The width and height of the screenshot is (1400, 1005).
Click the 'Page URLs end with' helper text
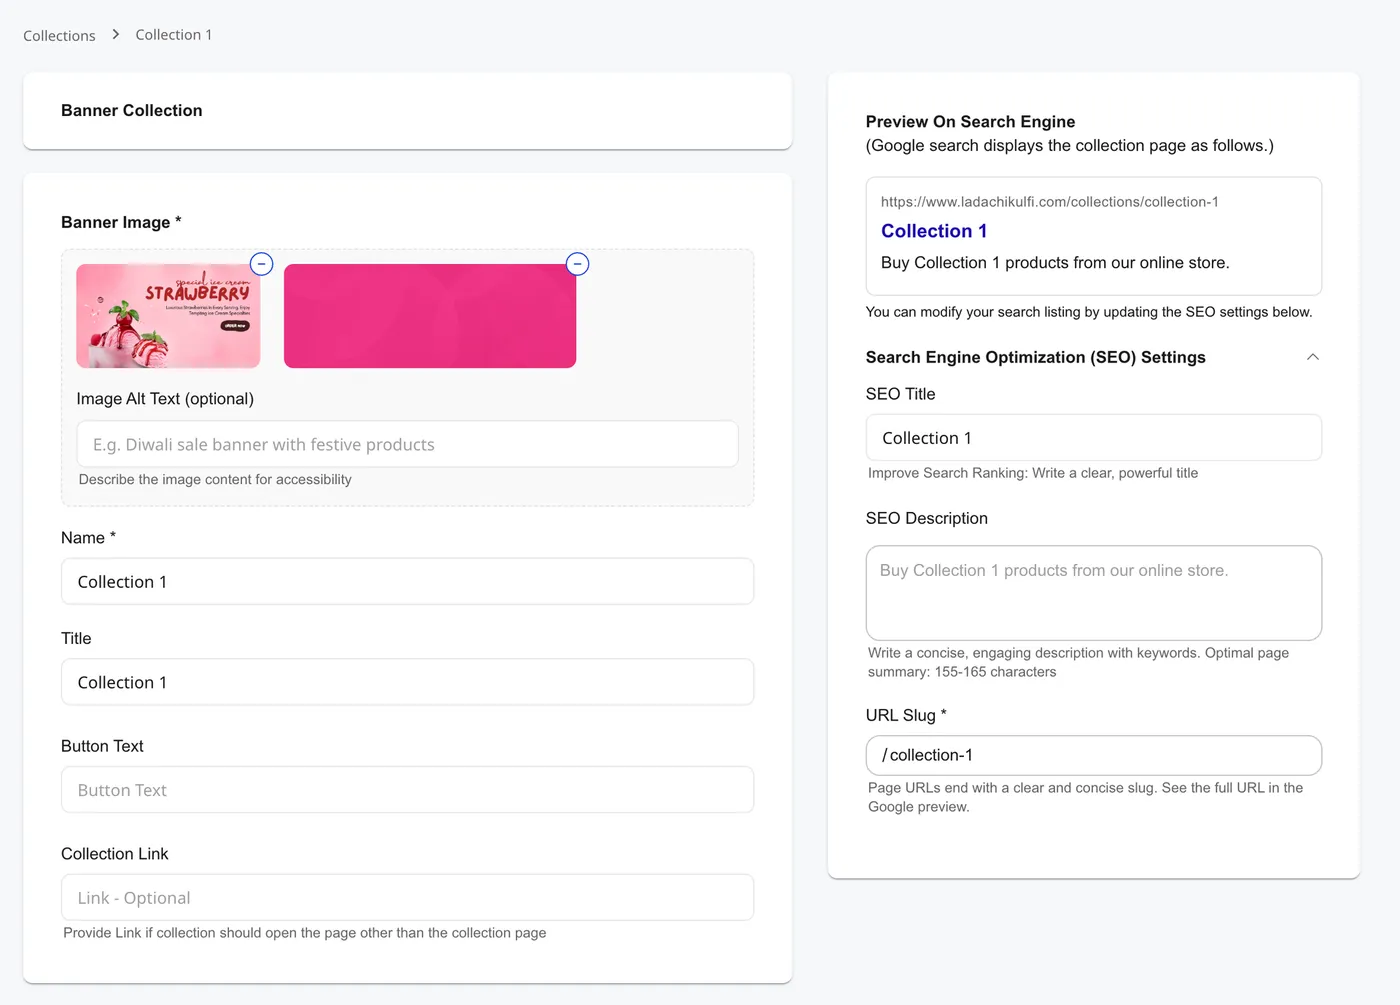coord(1085,797)
